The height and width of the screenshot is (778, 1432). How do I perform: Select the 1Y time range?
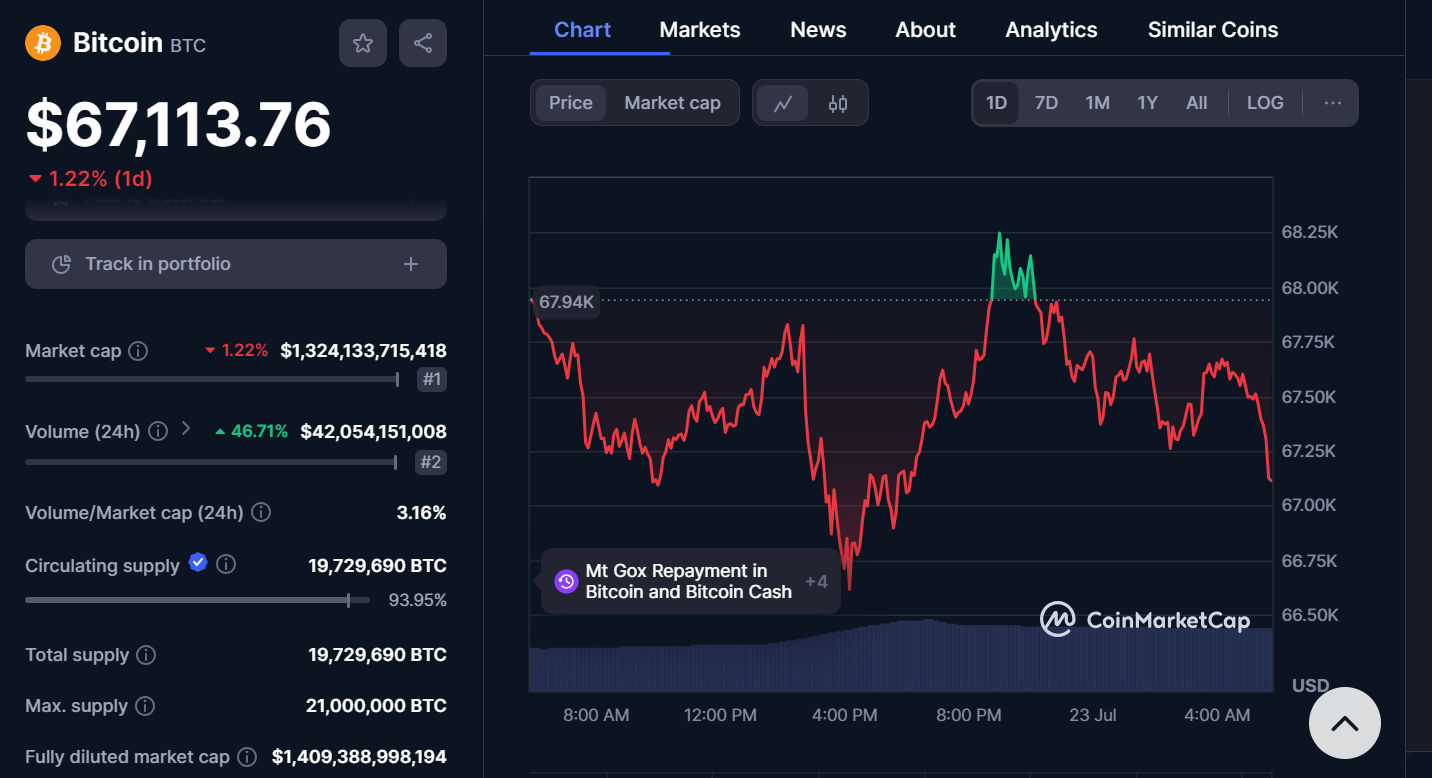[x=1148, y=103]
